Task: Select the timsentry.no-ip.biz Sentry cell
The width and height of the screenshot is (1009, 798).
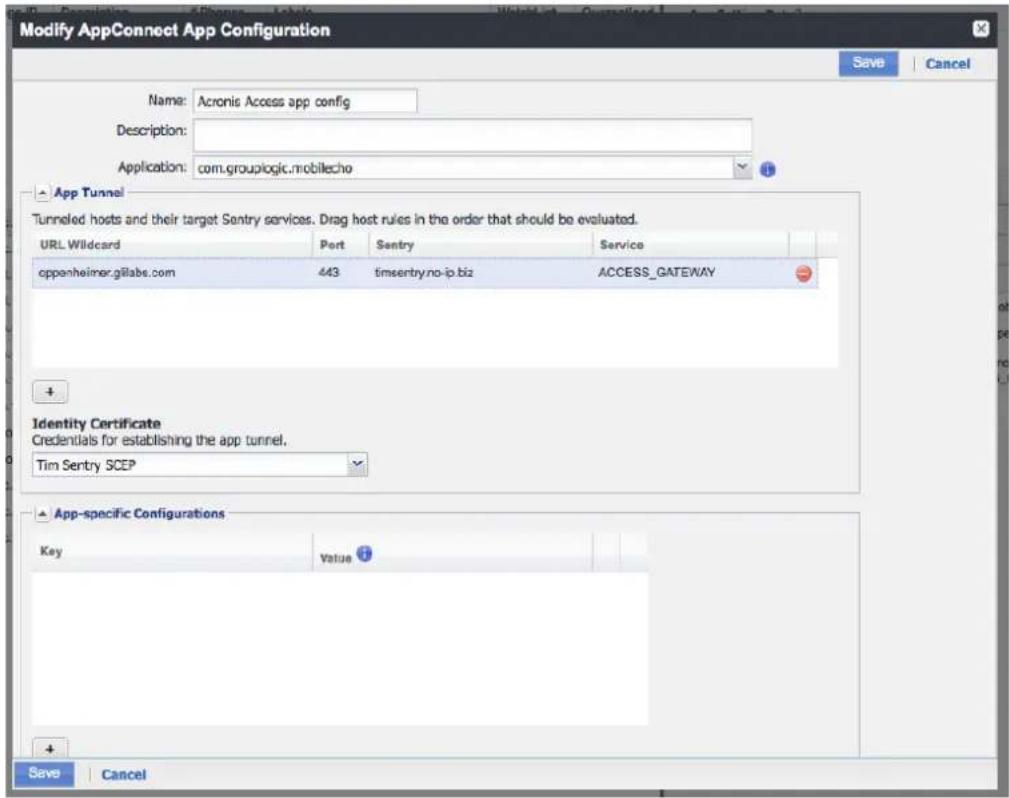Action: click(480, 273)
